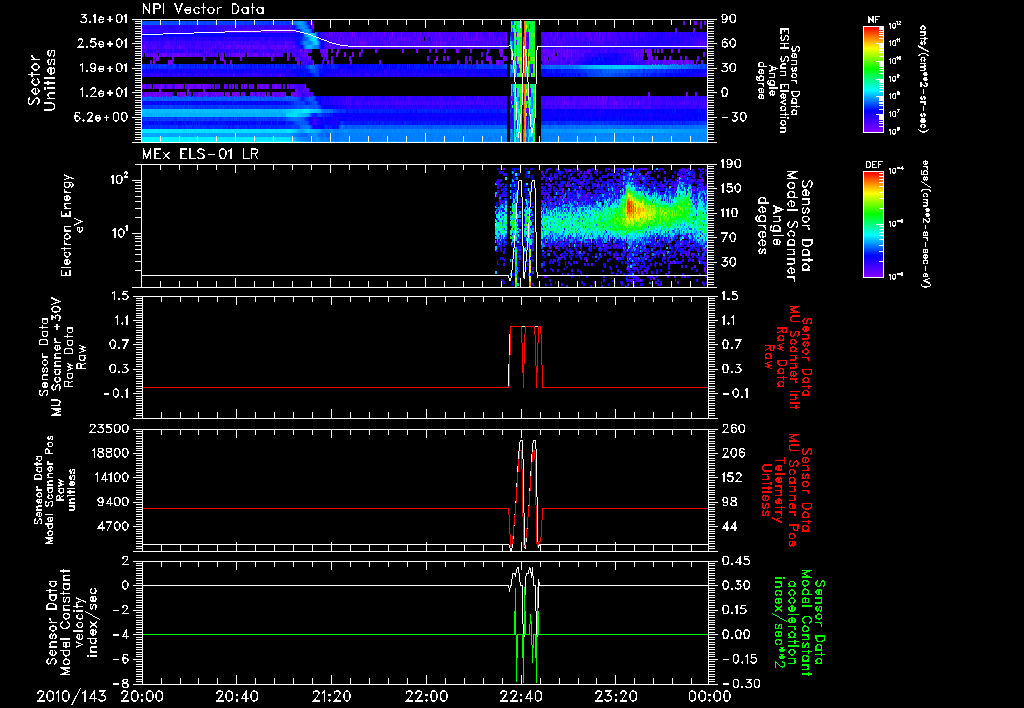Click the '00:00' time tick label

(x=711, y=697)
